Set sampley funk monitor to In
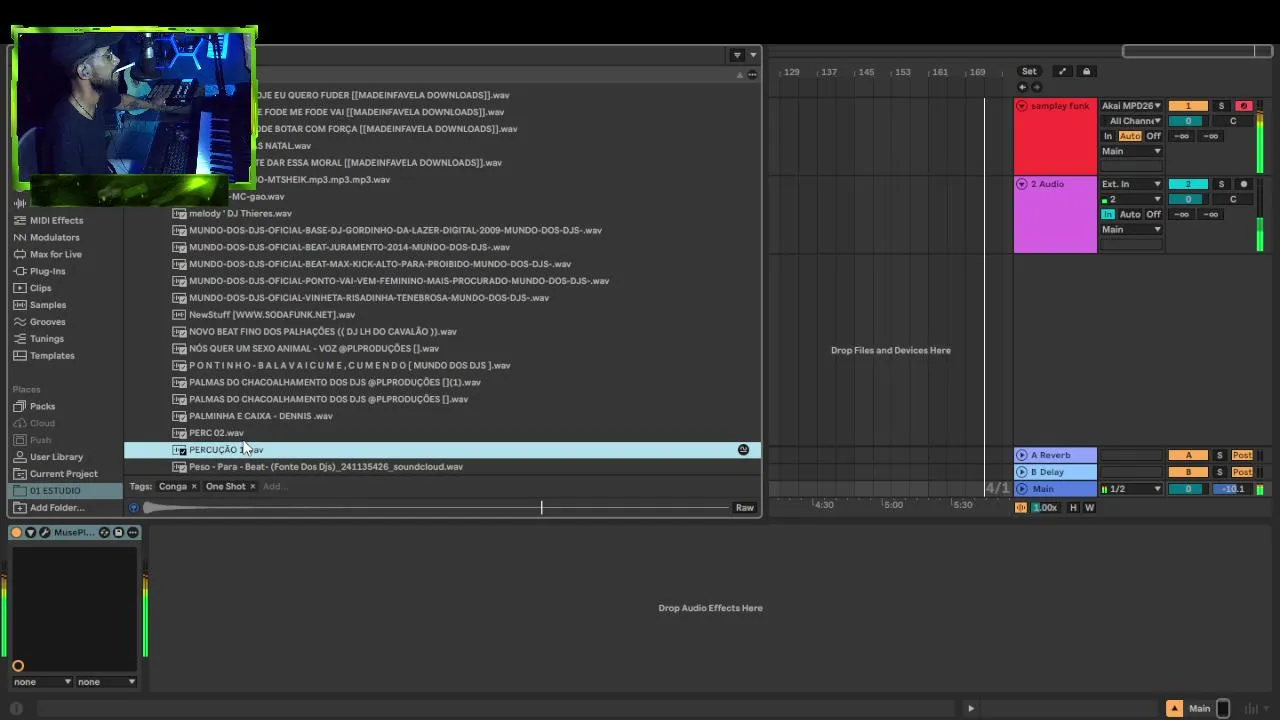Viewport: 1280px width, 720px height. click(1108, 136)
